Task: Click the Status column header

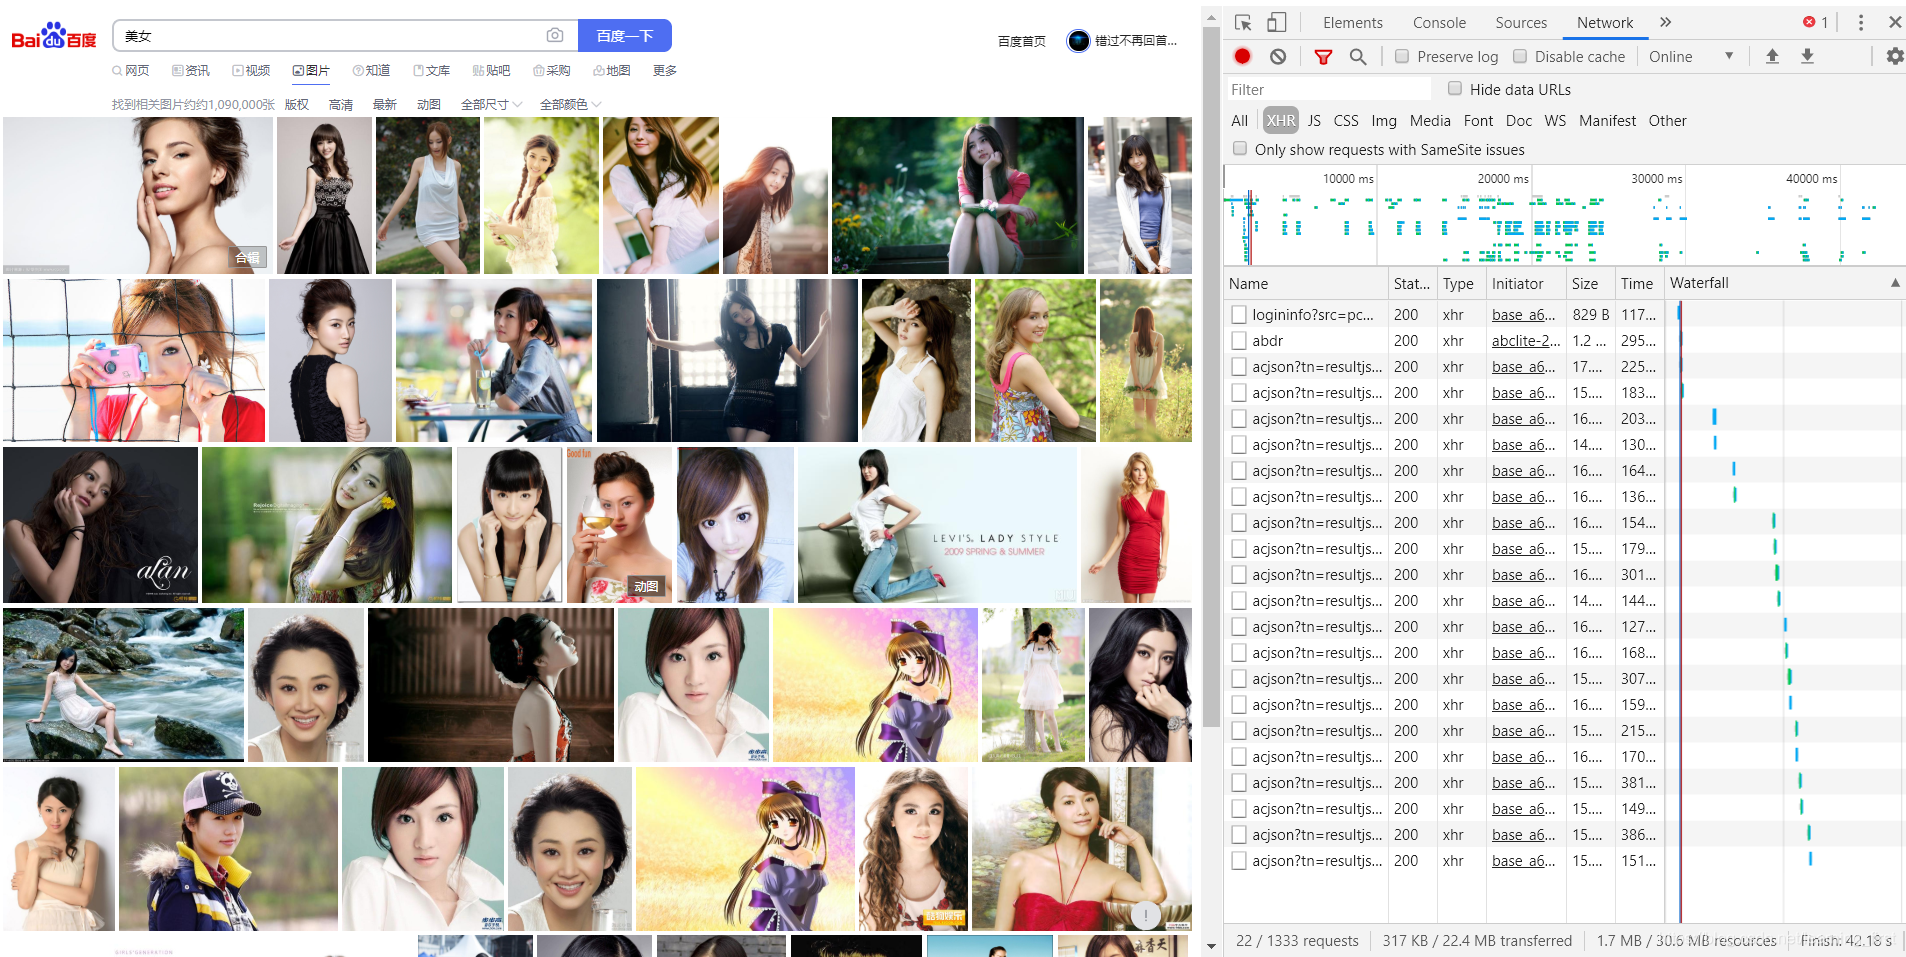Action: pos(1412,284)
